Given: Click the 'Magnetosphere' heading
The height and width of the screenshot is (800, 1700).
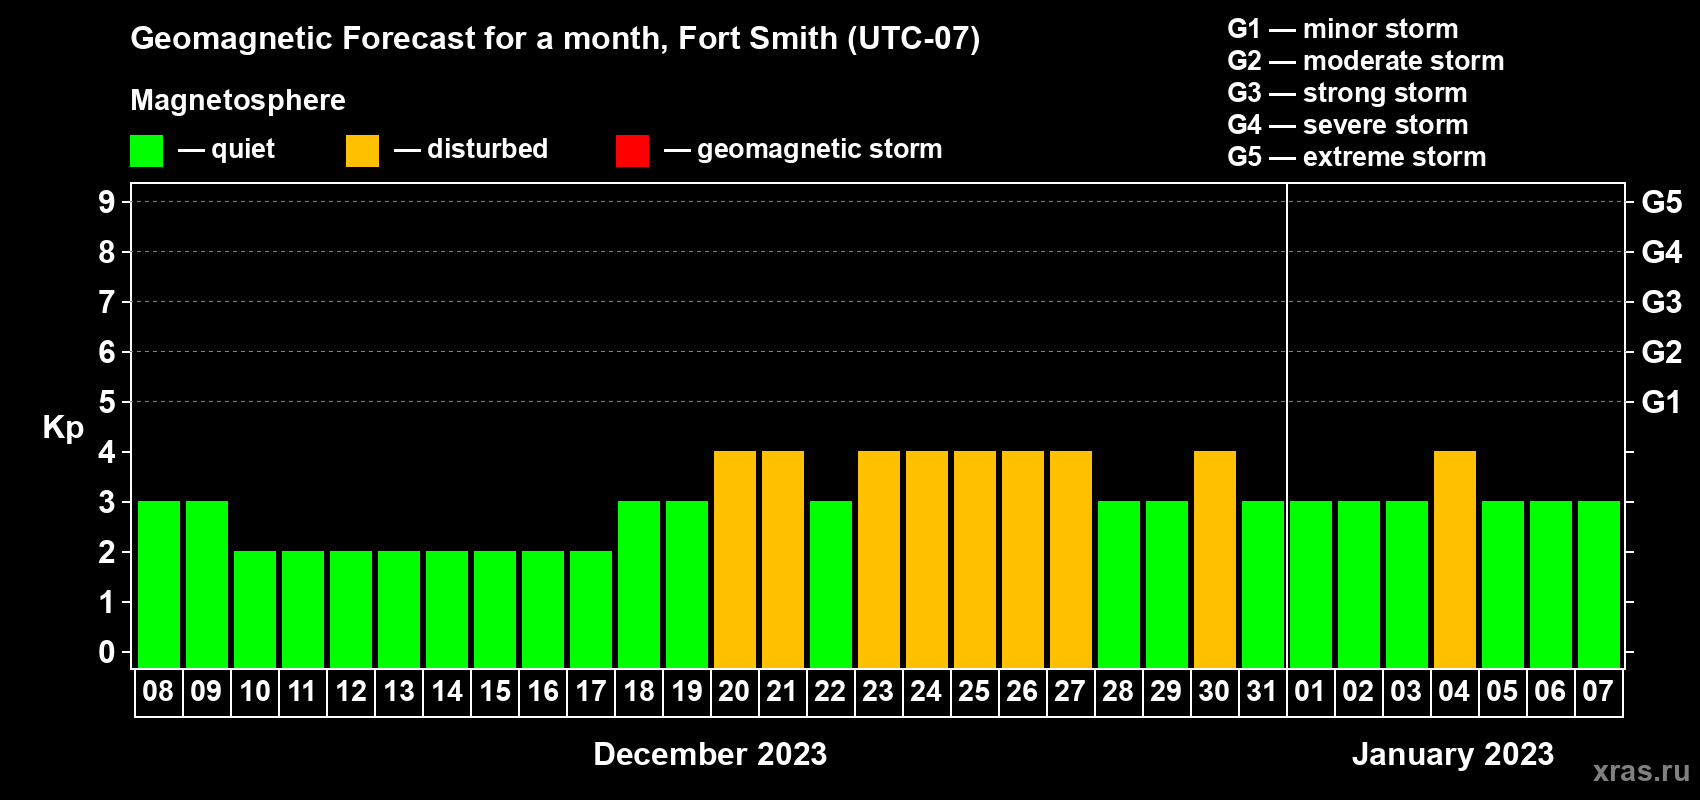Looking at the screenshot, I should [x=238, y=100].
